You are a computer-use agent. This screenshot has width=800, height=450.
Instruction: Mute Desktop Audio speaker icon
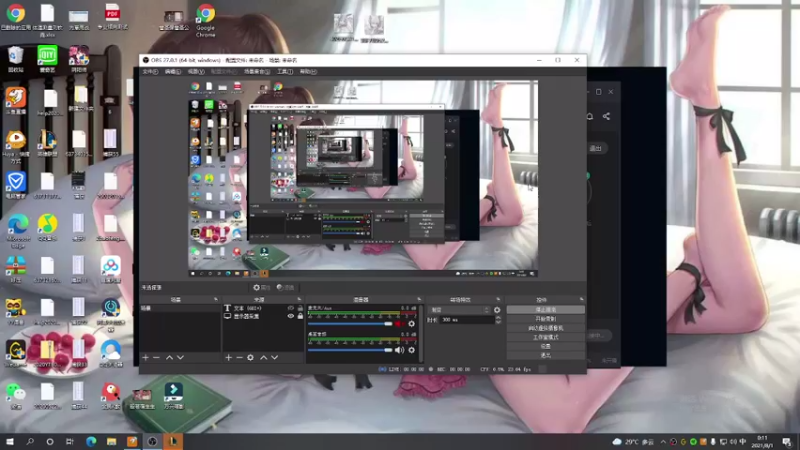click(399, 350)
